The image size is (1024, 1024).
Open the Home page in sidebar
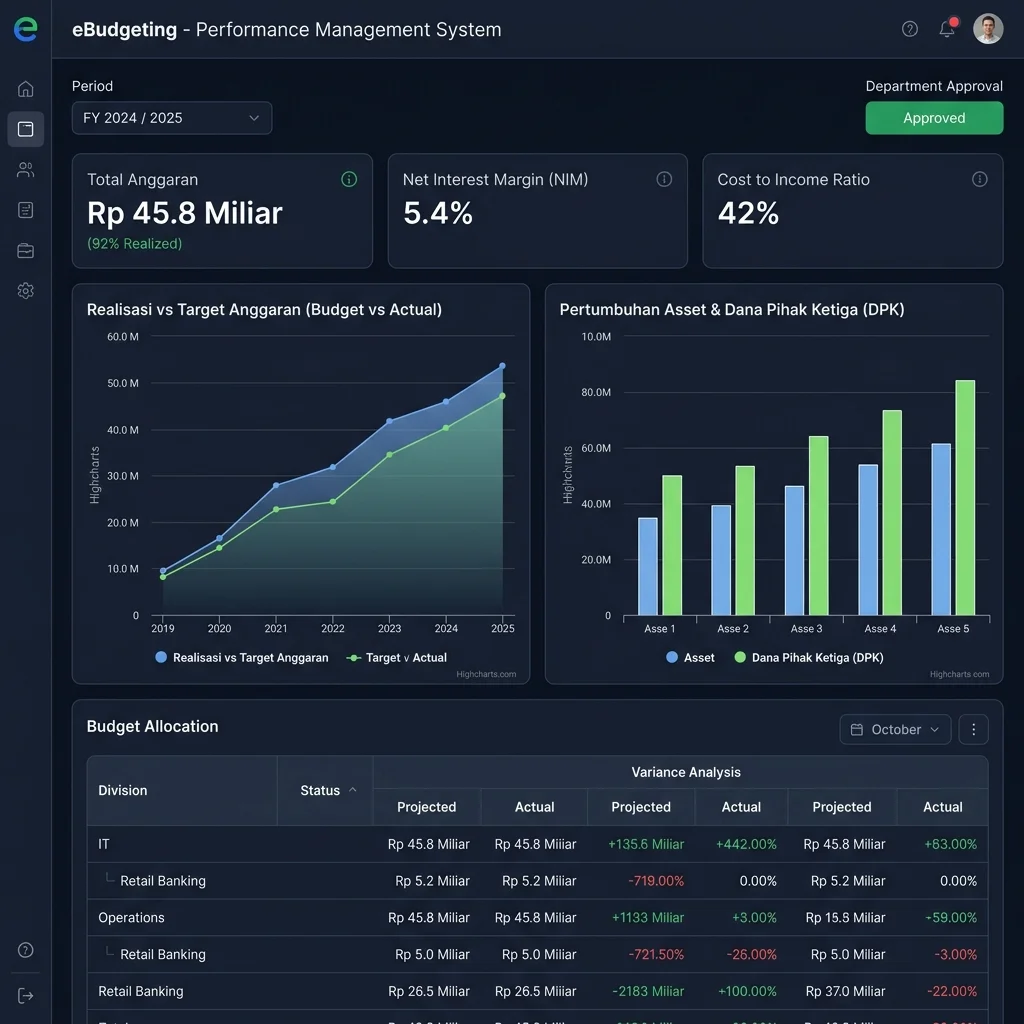(x=25, y=89)
